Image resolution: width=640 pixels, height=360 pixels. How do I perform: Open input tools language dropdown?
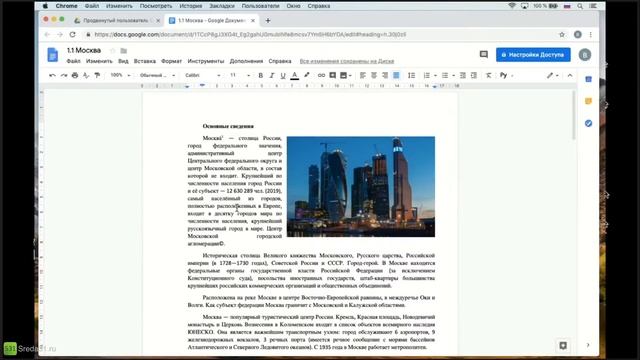(x=506, y=76)
